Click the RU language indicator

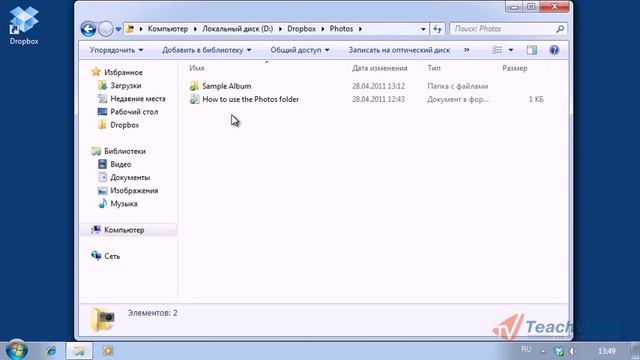pos(526,349)
